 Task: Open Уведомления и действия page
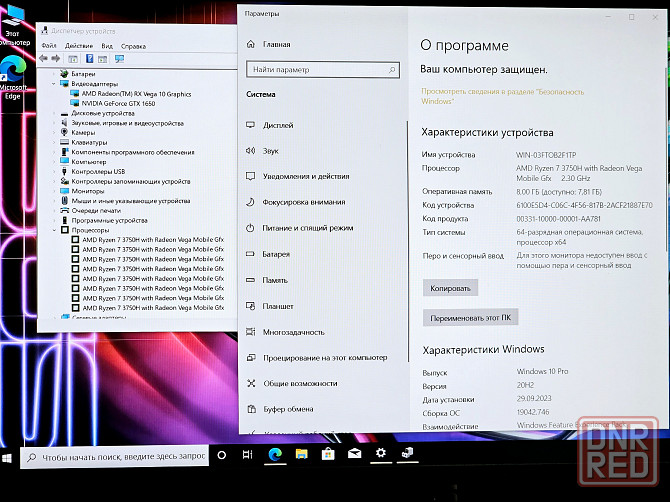tap(298, 176)
